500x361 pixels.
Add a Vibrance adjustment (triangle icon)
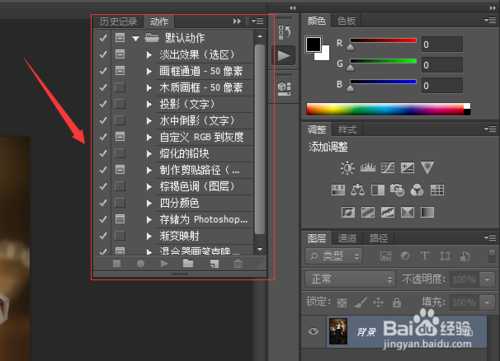427,168
